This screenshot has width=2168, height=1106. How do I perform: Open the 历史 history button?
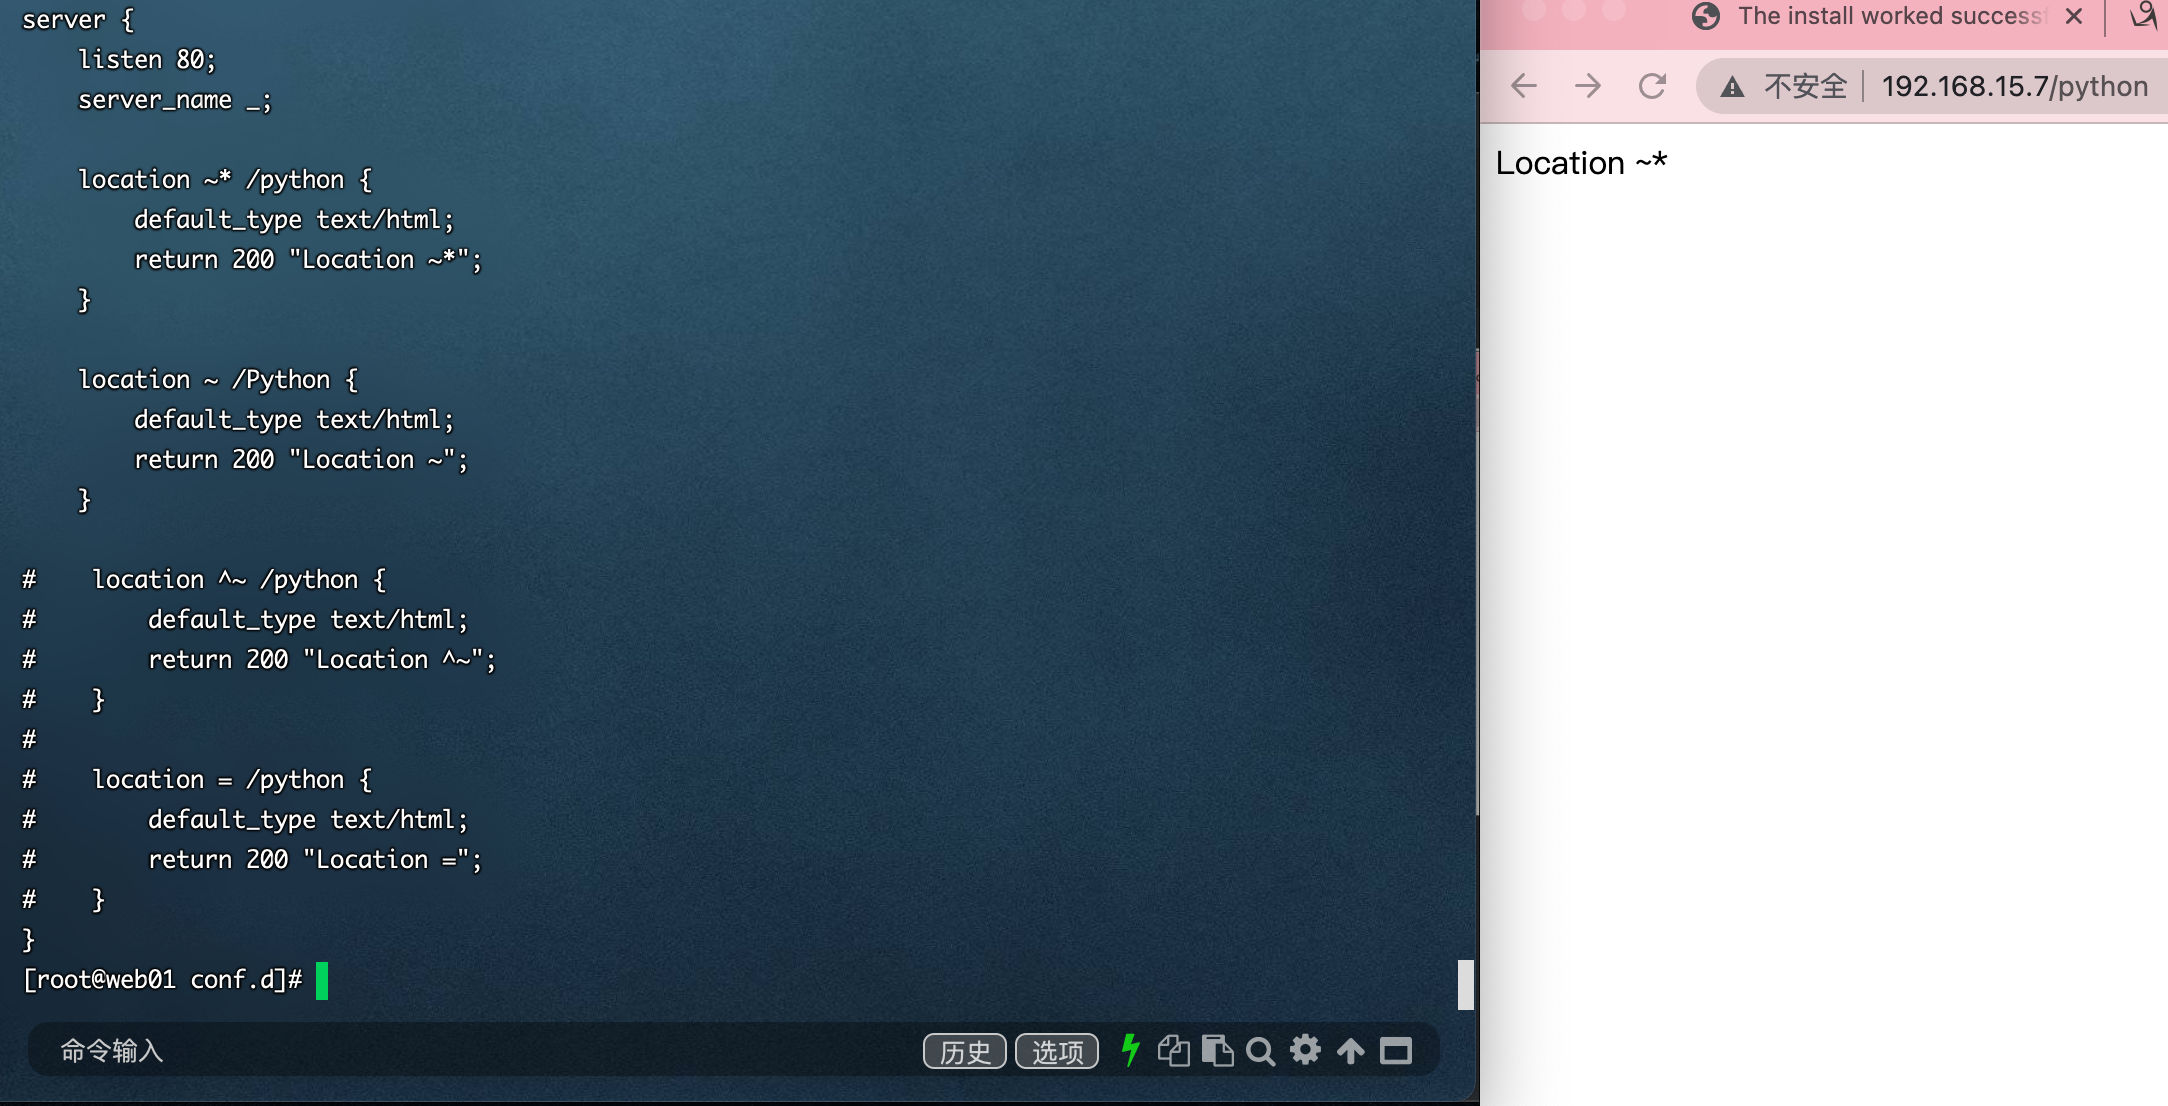[964, 1052]
